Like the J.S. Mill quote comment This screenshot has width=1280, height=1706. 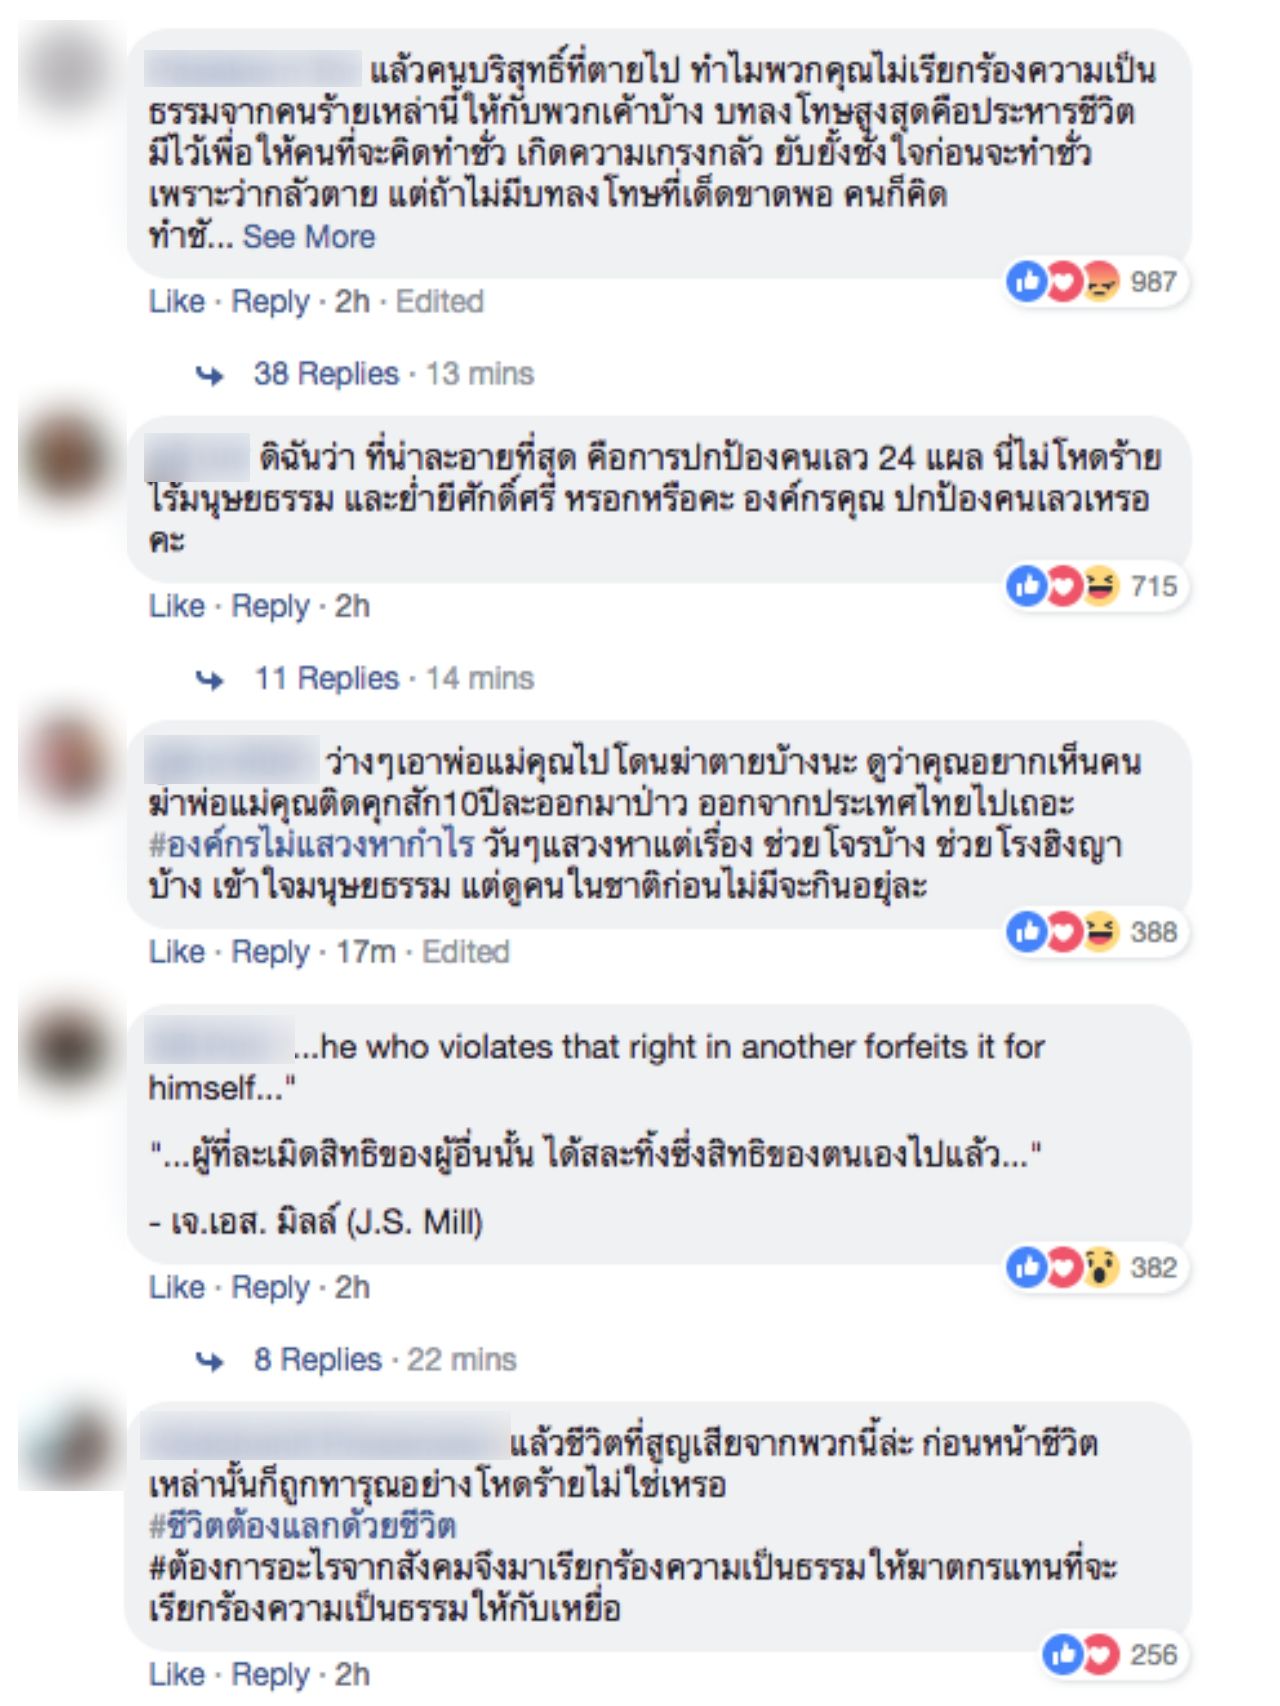click(177, 1287)
